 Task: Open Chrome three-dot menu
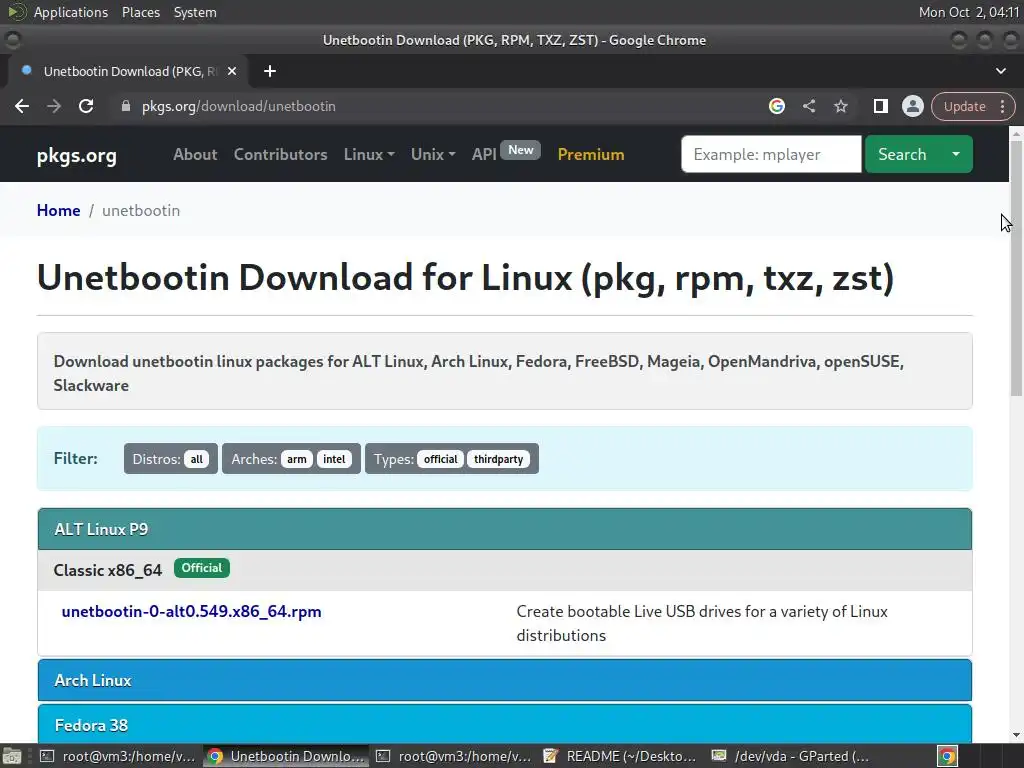tap(1002, 106)
